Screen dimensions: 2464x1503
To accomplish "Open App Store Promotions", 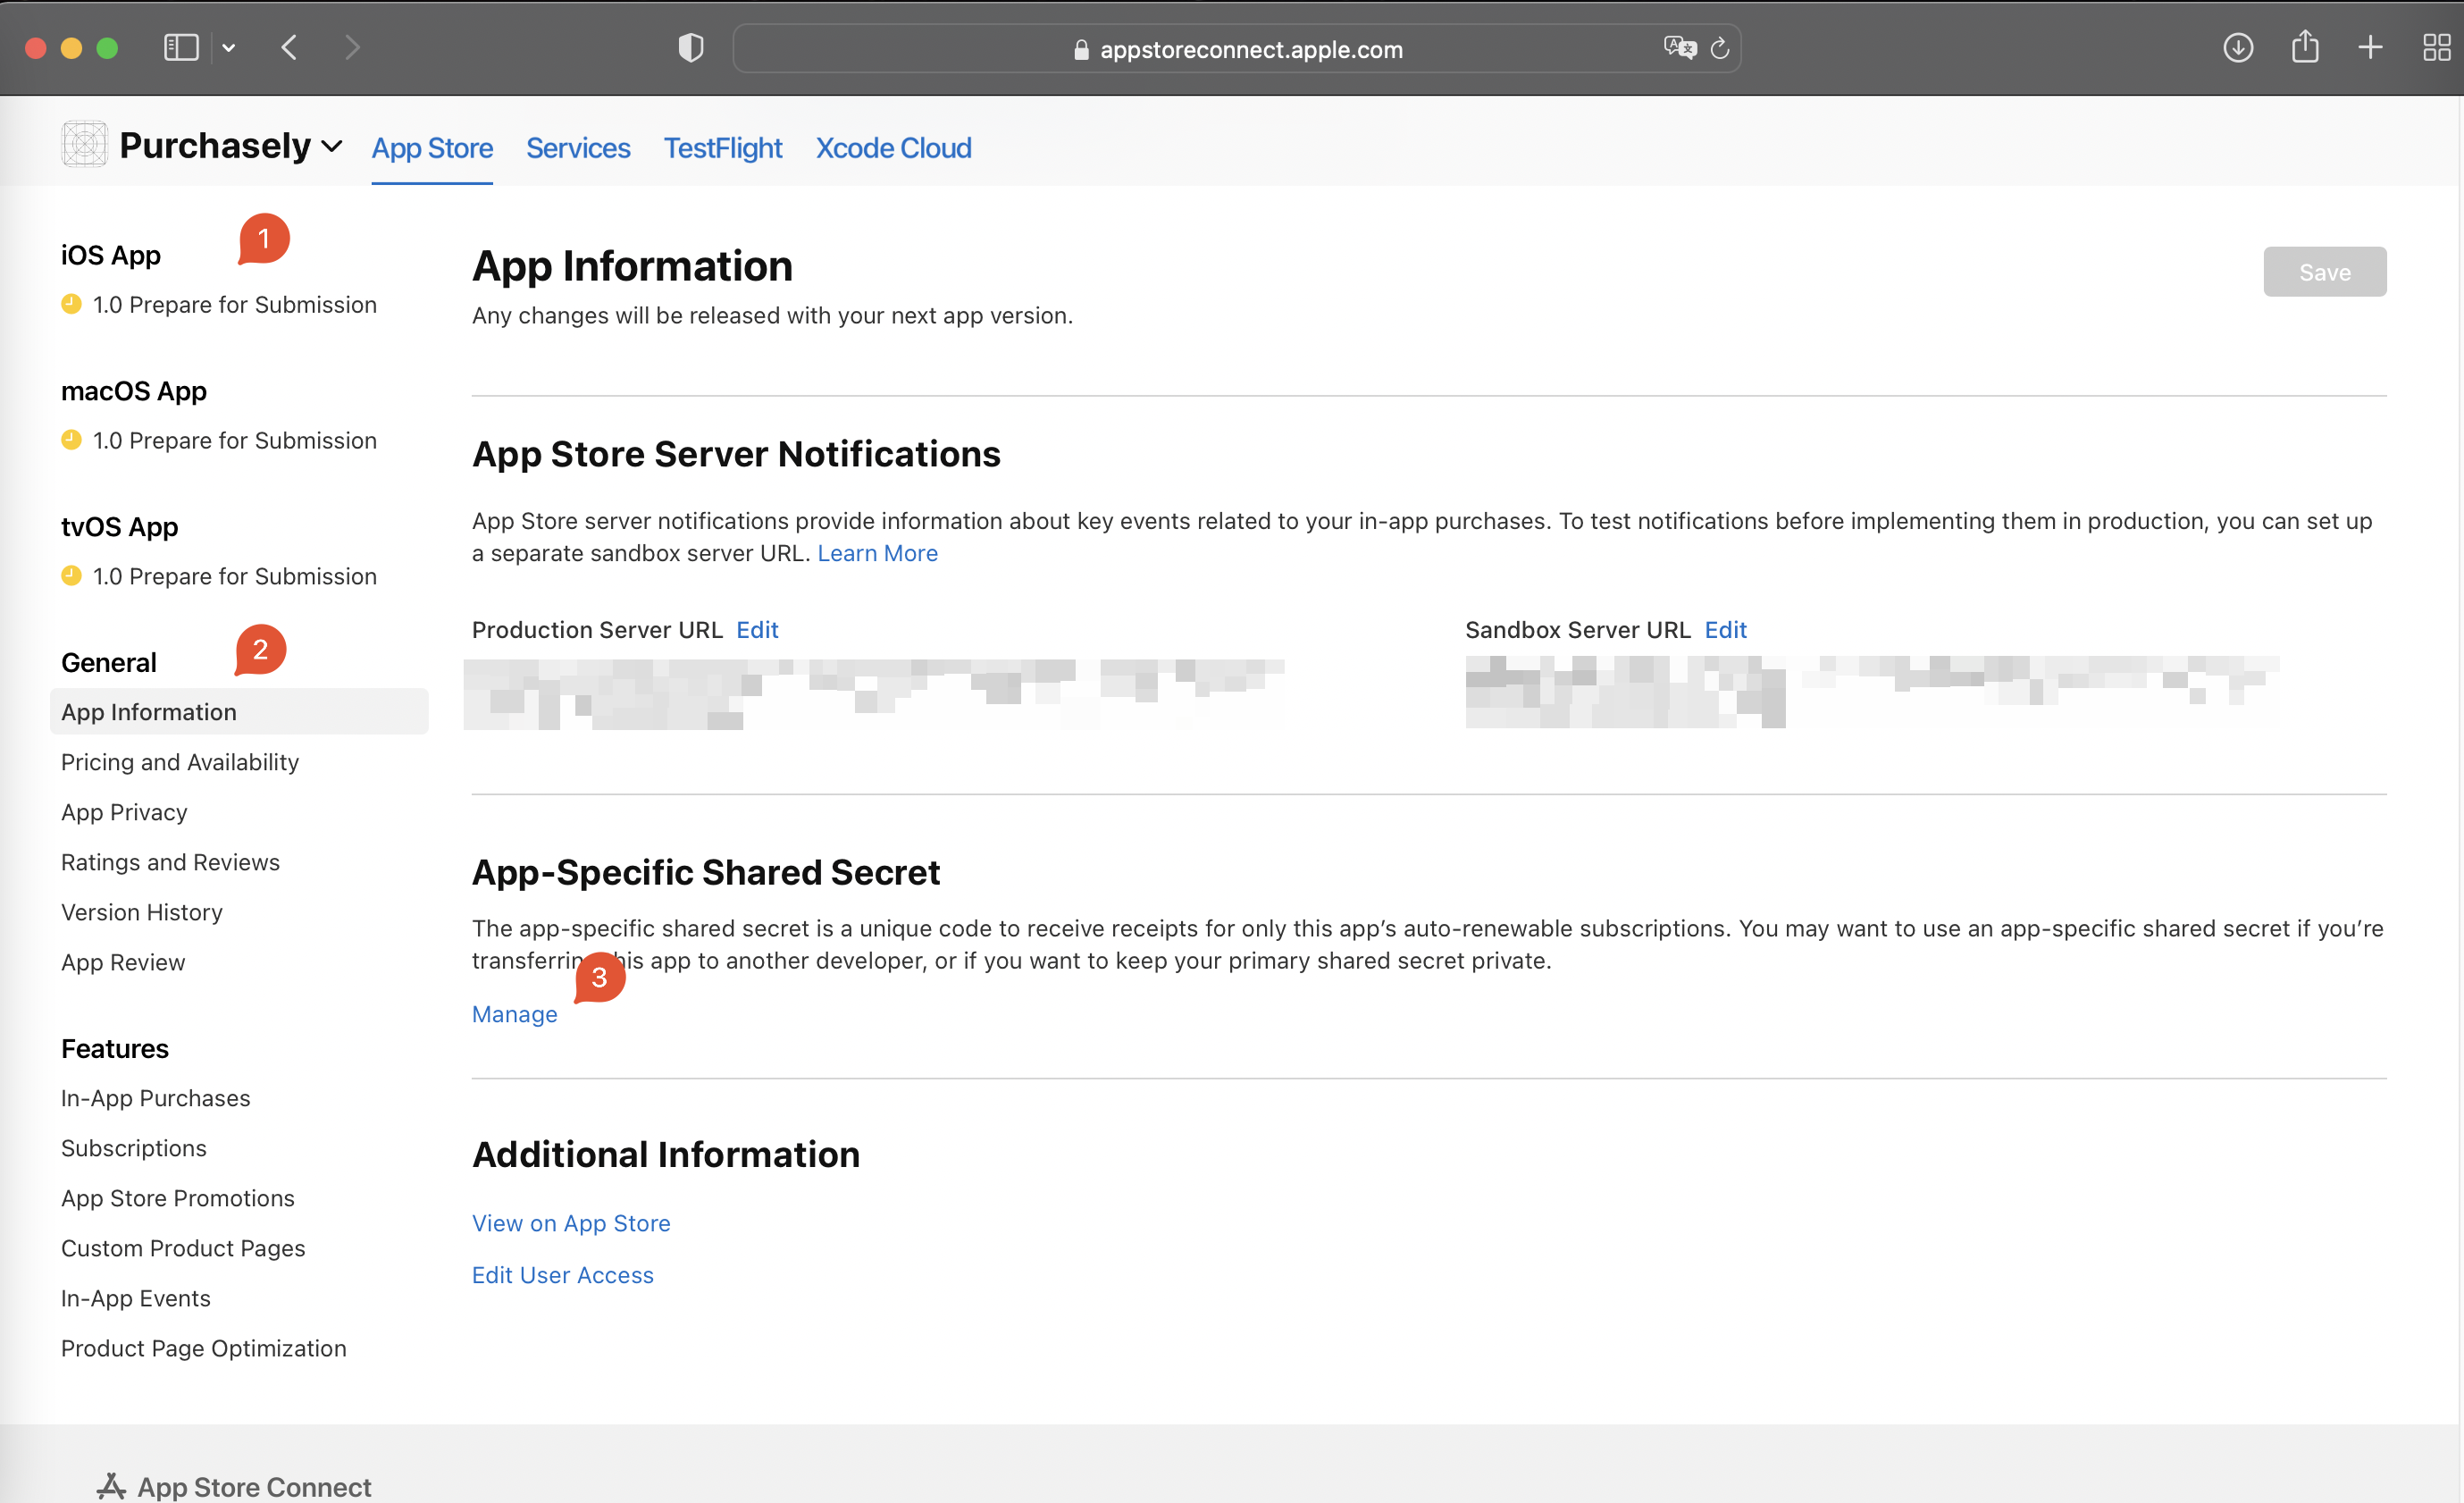I will tap(178, 1198).
